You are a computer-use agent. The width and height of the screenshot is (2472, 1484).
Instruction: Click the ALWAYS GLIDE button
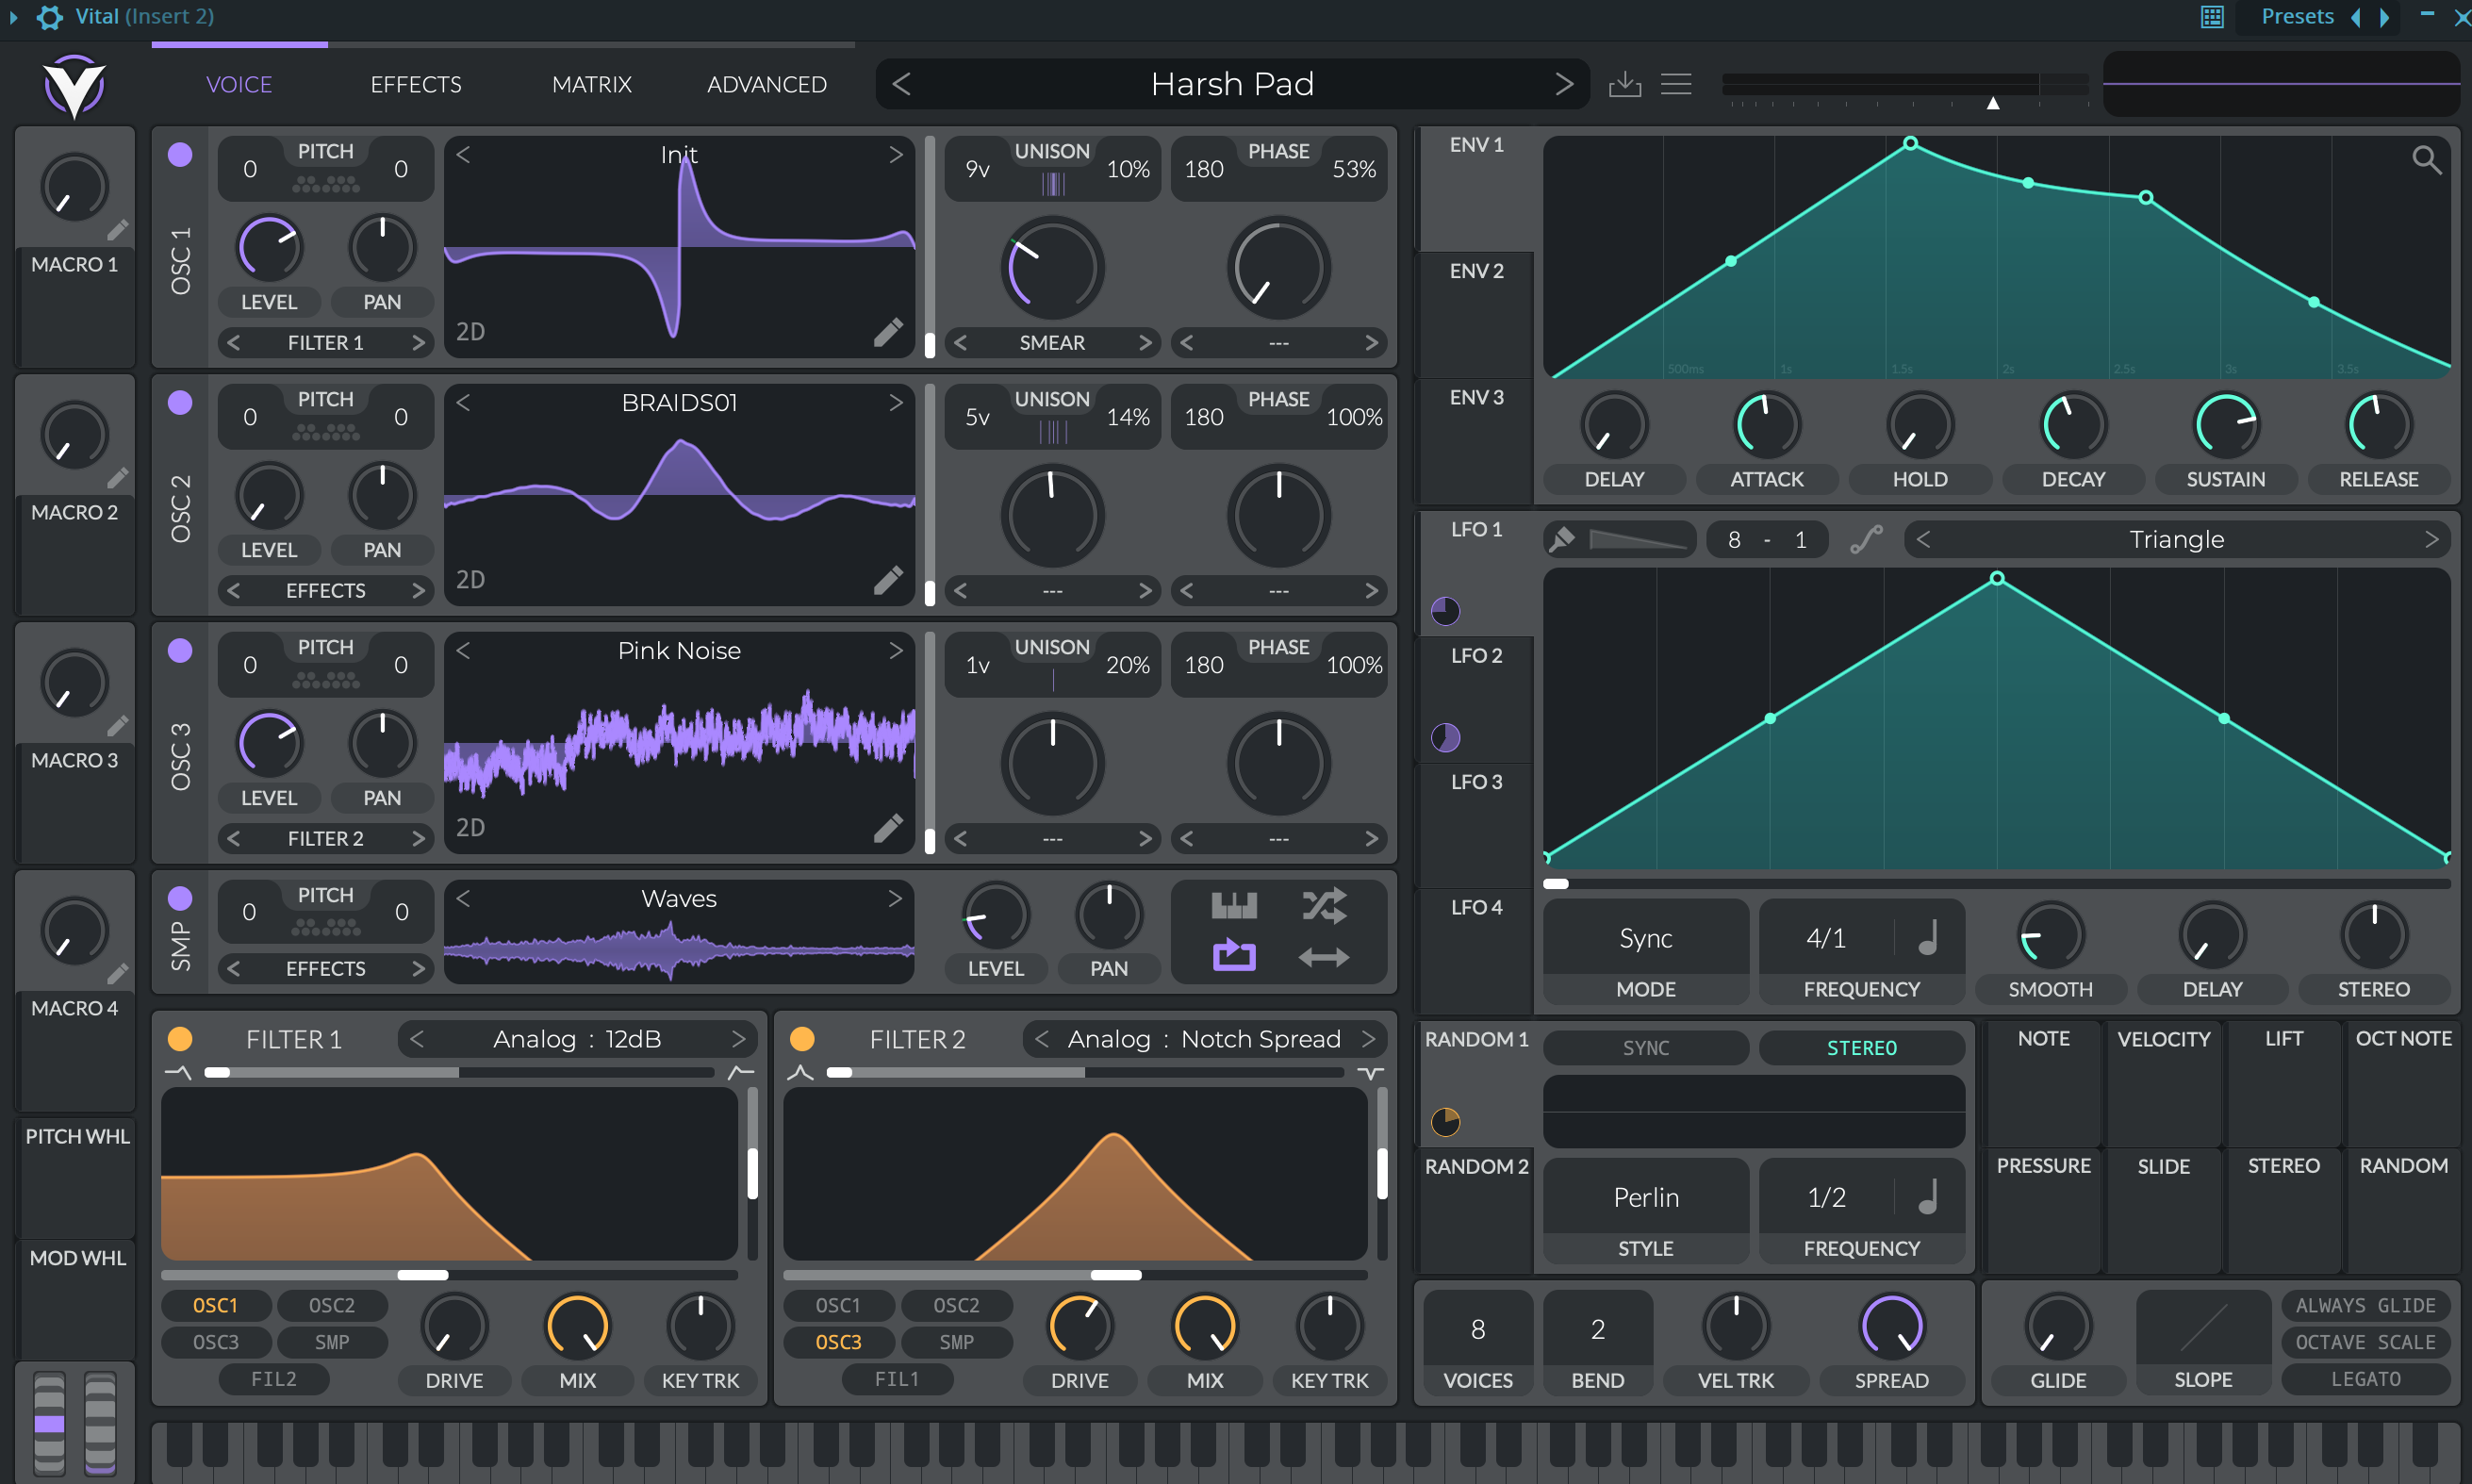[2366, 1305]
